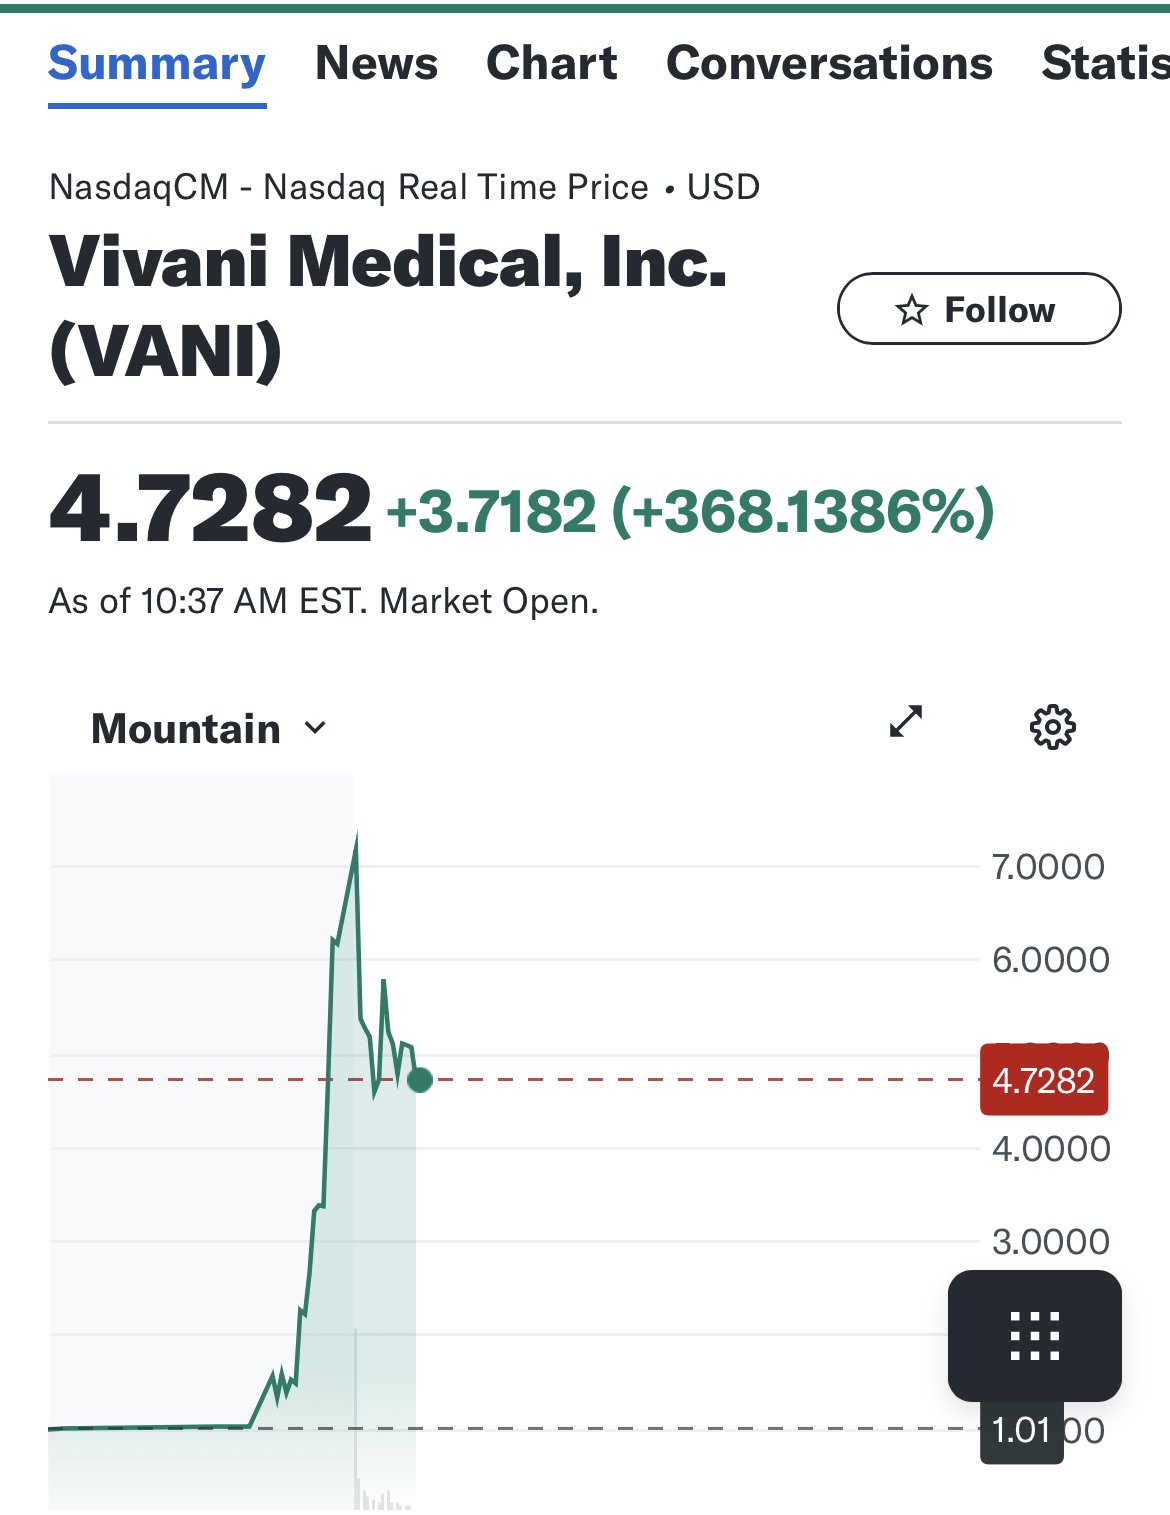Click the red 4.7282 price label
This screenshot has height=1515, width=1170.
click(x=1044, y=1080)
